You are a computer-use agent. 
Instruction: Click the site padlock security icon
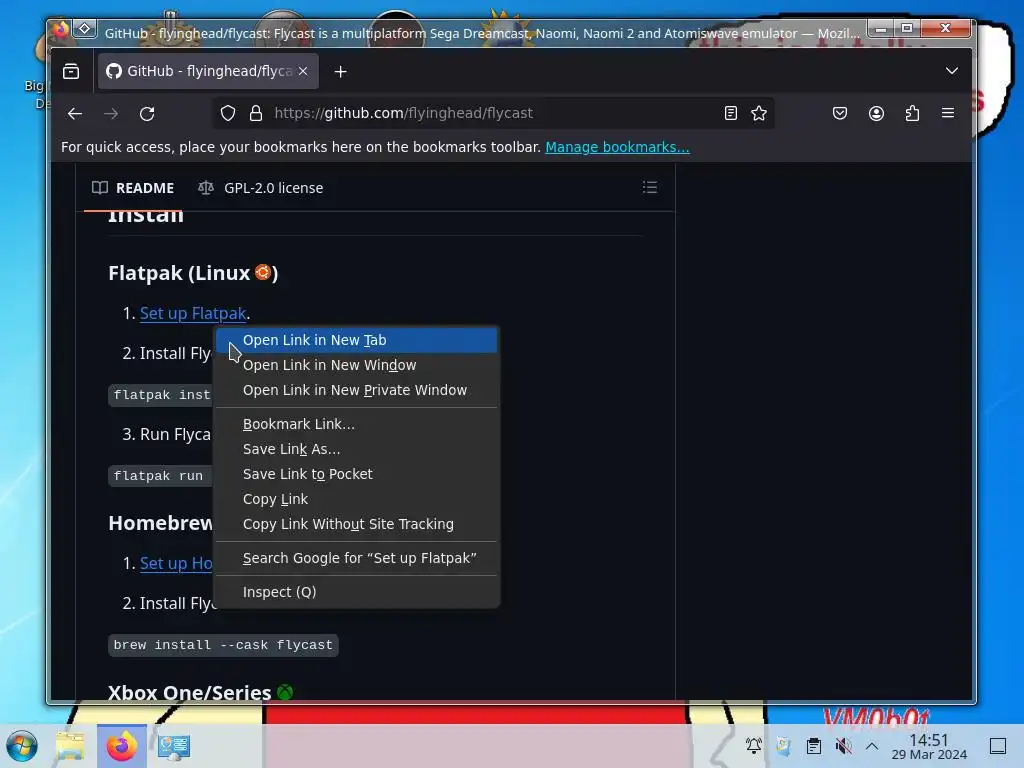256,114
